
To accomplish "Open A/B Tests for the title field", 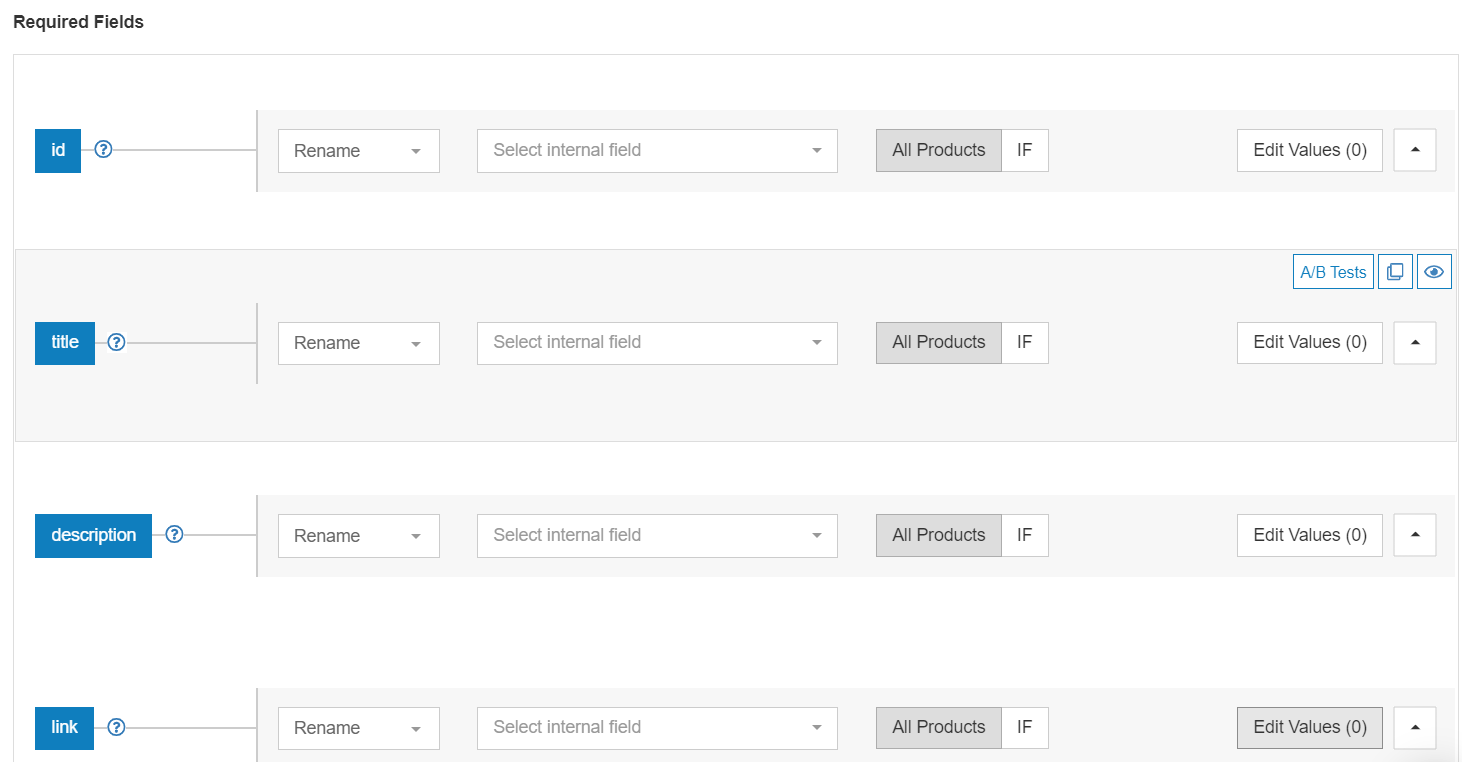I will 1332,272.
